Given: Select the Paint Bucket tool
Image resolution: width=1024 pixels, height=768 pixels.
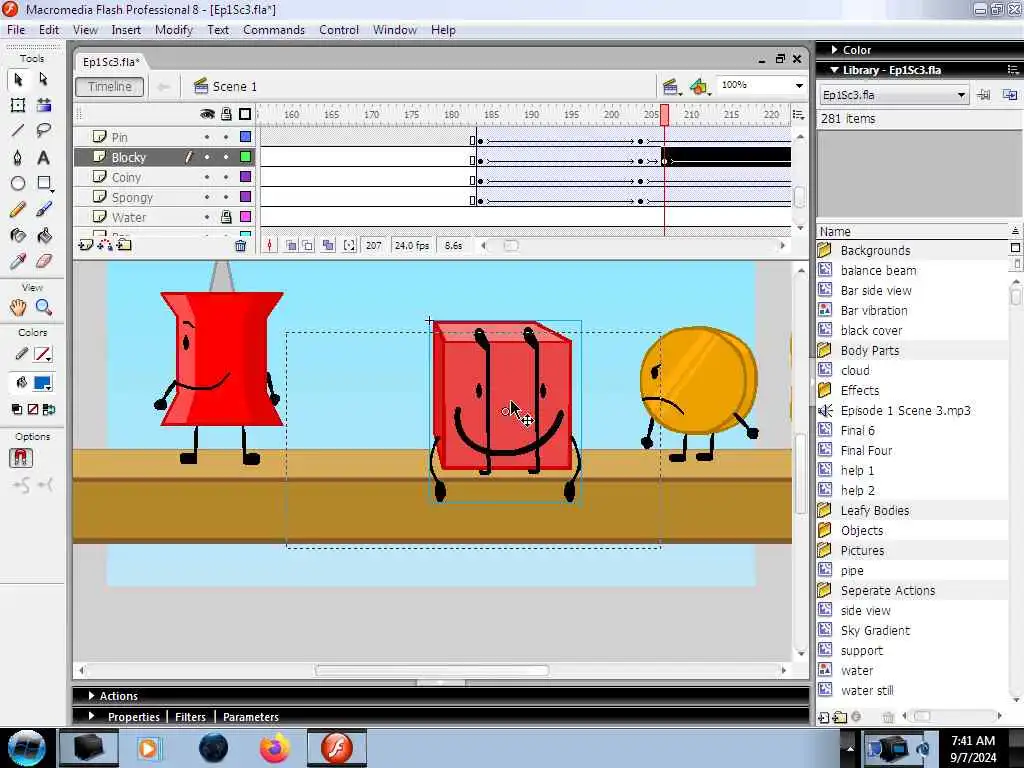Looking at the screenshot, I should (44, 236).
